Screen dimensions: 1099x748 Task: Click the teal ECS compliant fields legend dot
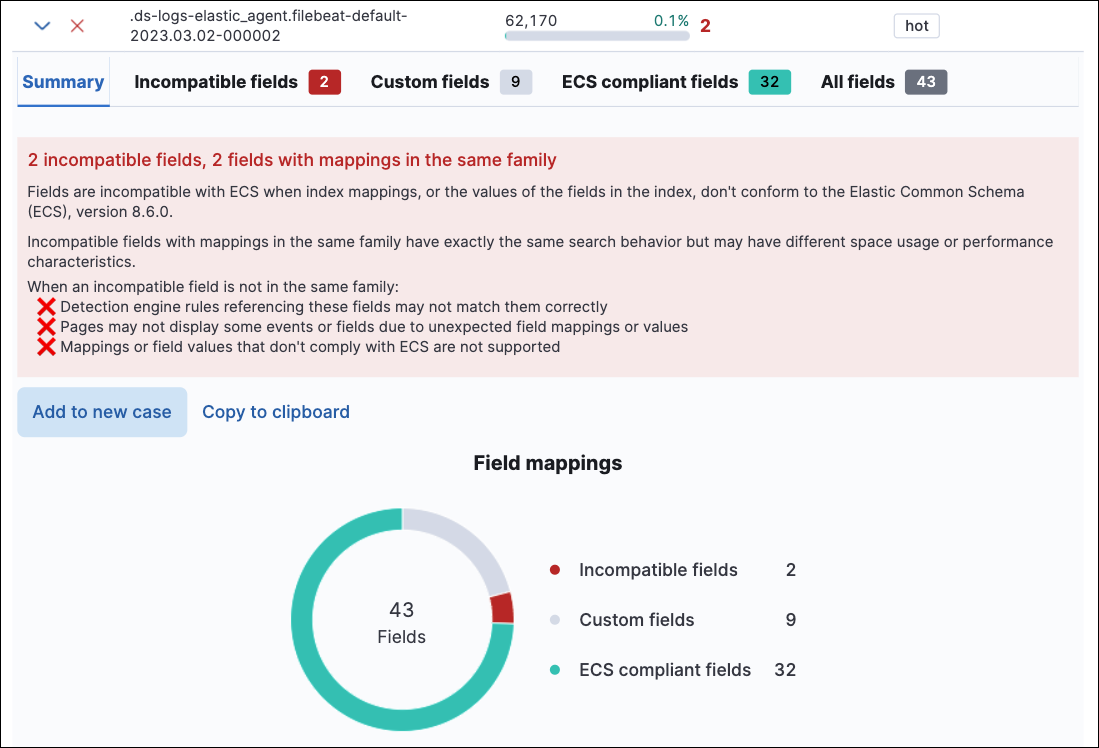(555, 670)
